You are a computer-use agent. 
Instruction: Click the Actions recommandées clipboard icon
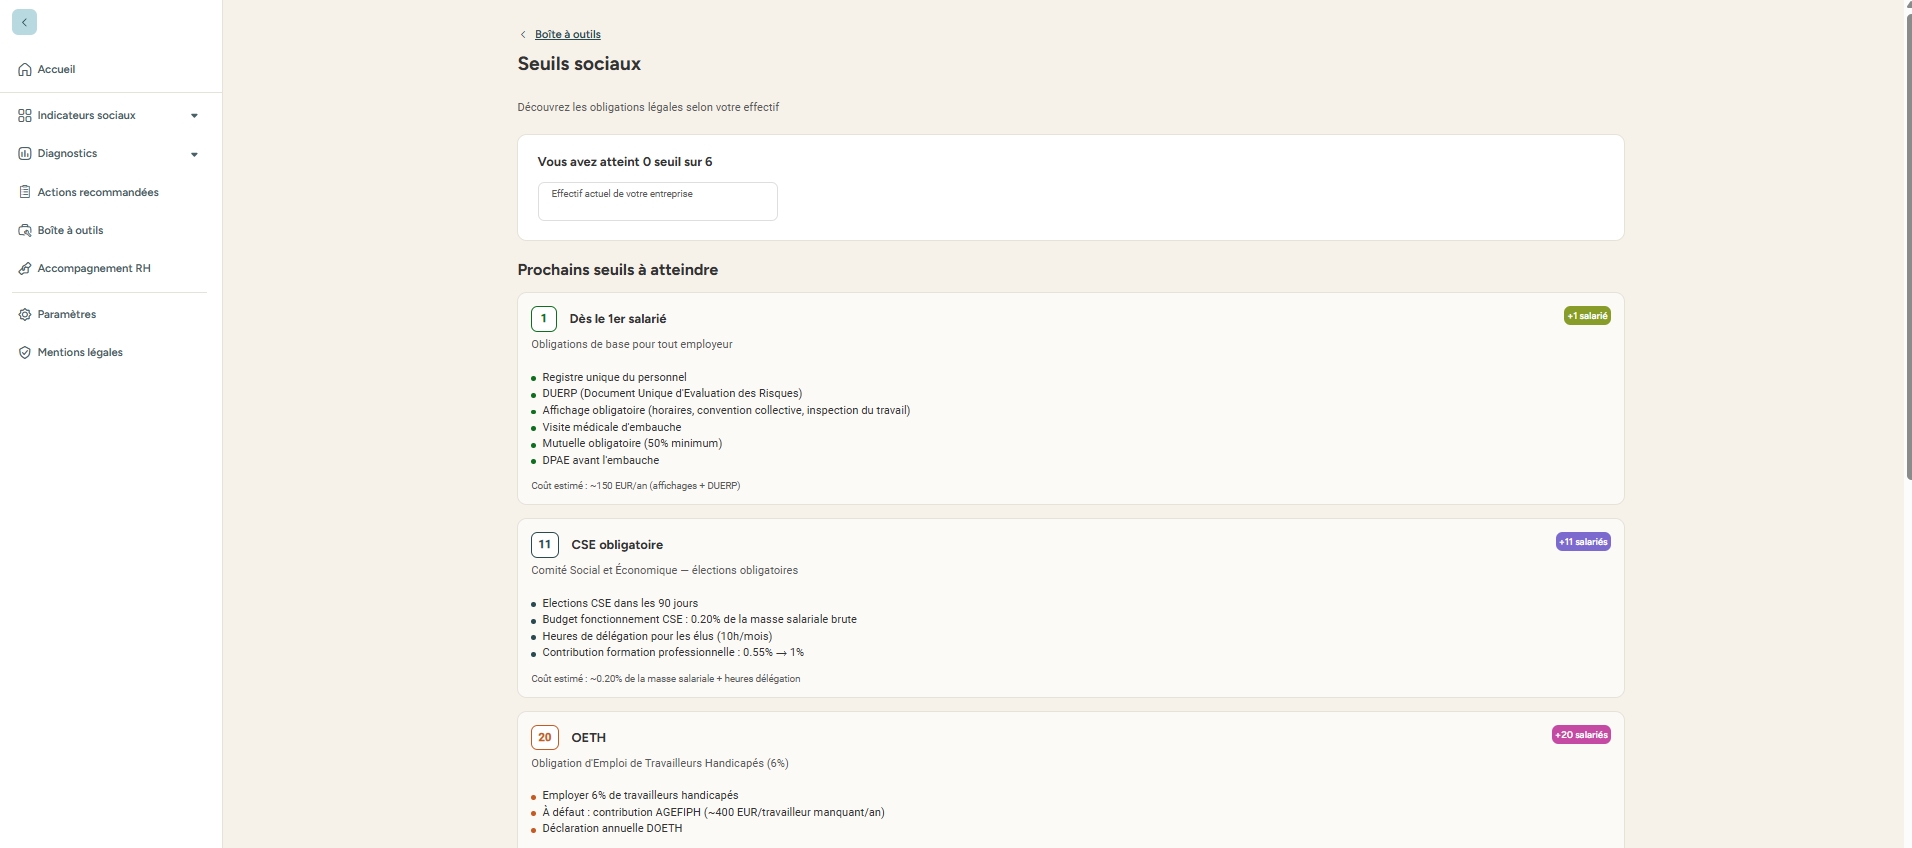click(x=25, y=192)
